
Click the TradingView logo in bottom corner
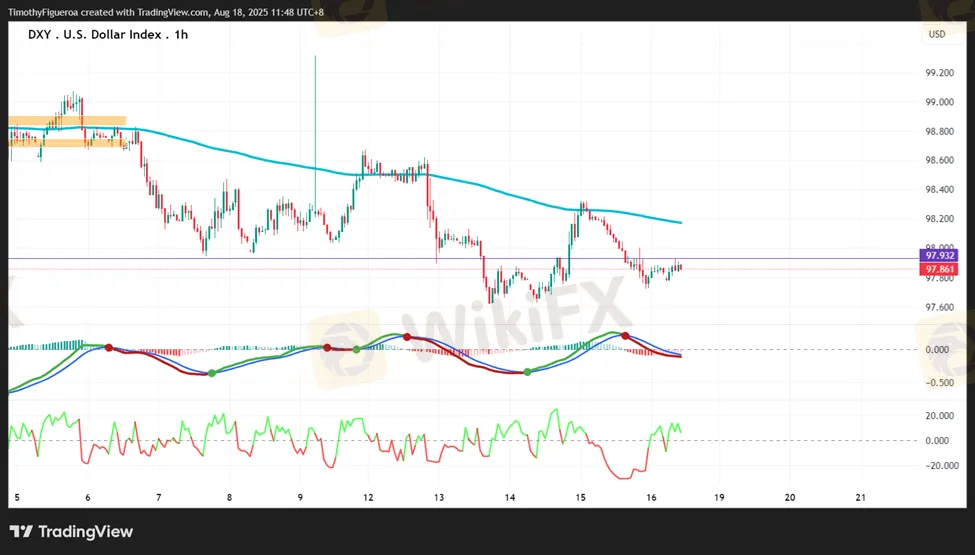[71, 532]
